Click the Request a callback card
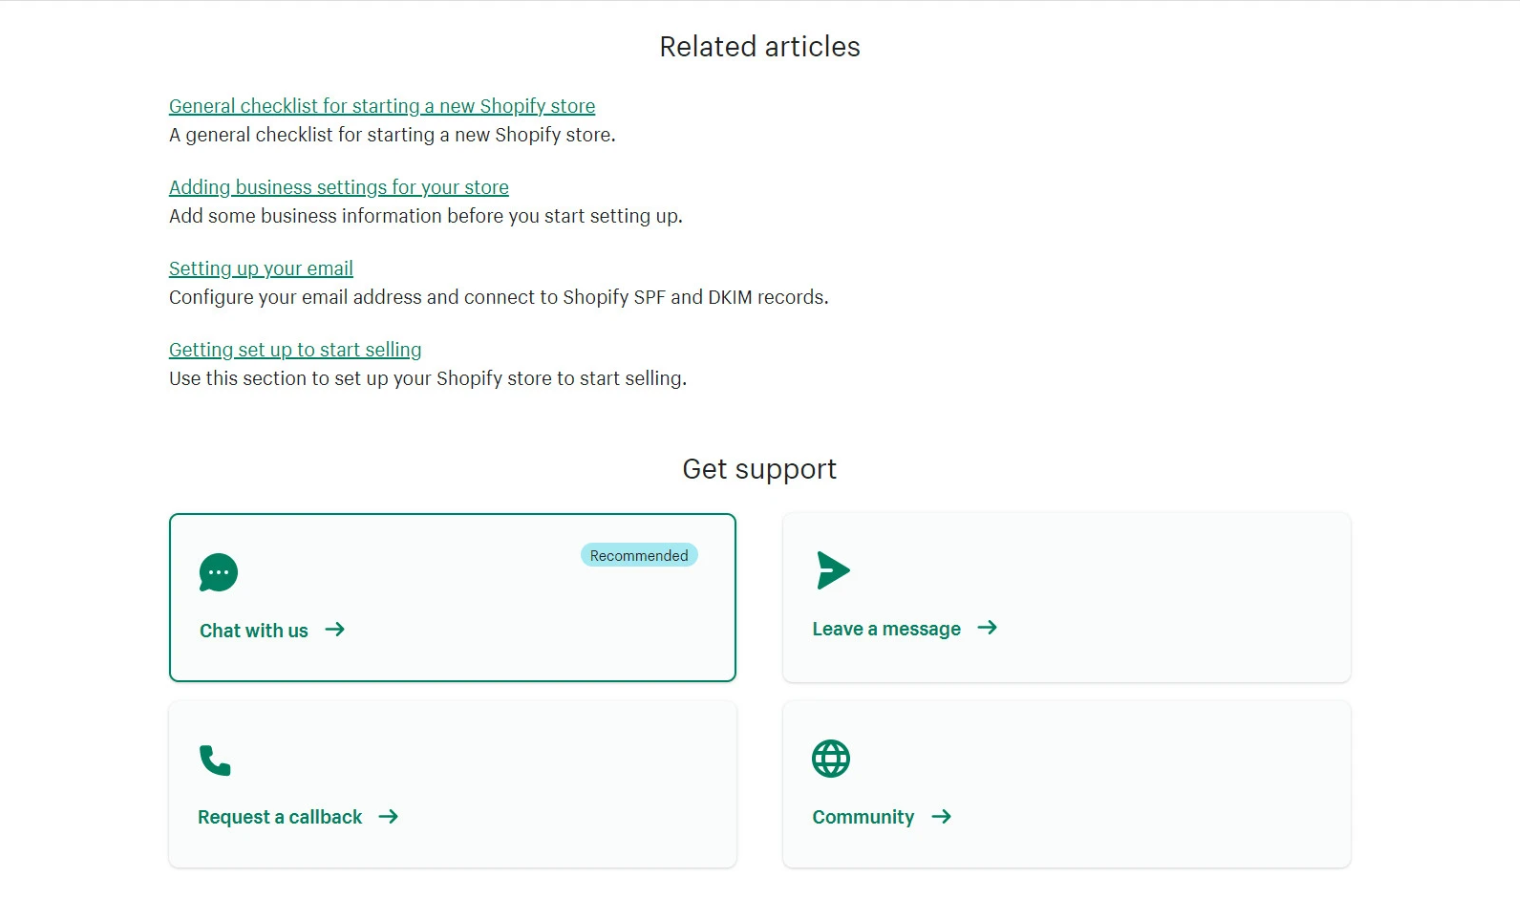Screen dimensions: 1520x900 (x=452, y=783)
